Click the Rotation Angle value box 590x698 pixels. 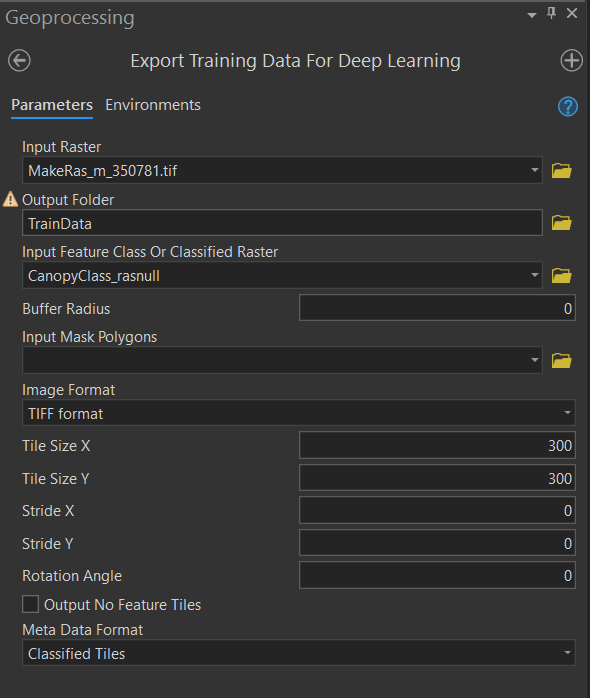click(x=437, y=575)
